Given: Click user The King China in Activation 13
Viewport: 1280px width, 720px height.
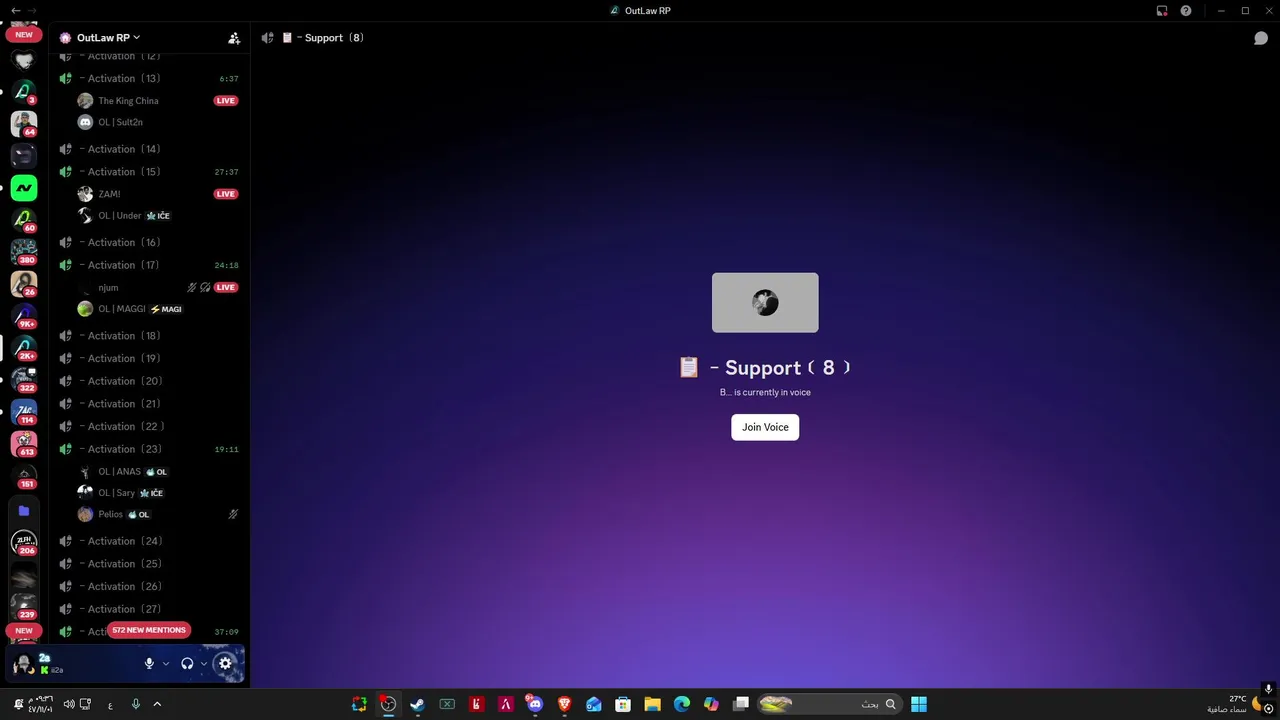Looking at the screenshot, I should 158,100.
